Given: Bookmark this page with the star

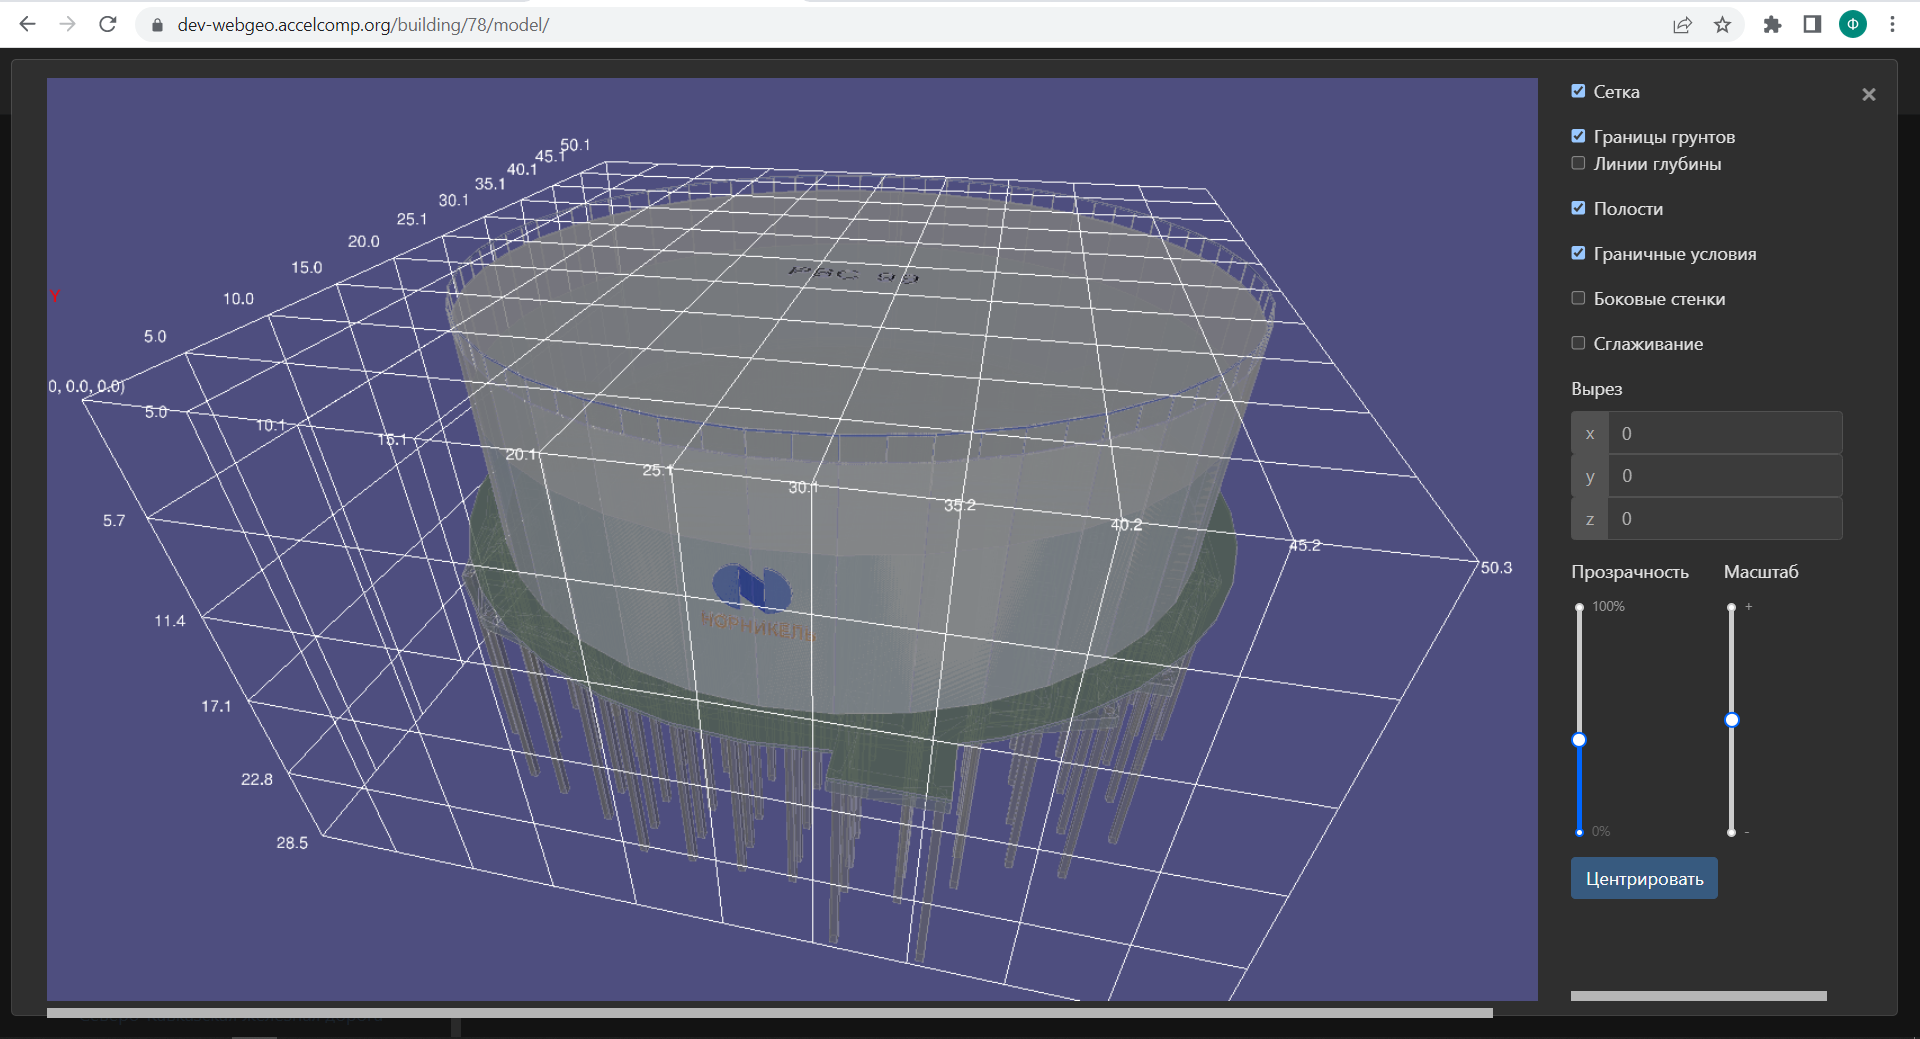Looking at the screenshot, I should (1722, 25).
